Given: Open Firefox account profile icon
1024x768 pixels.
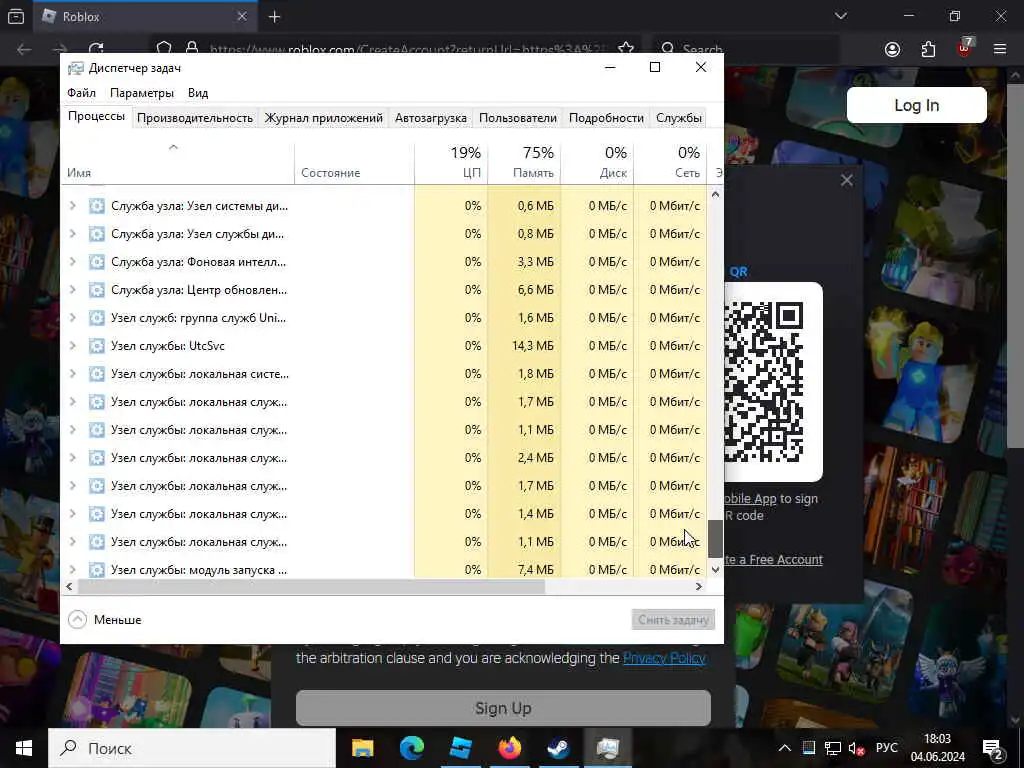Looking at the screenshot, I should coord(892,50).
